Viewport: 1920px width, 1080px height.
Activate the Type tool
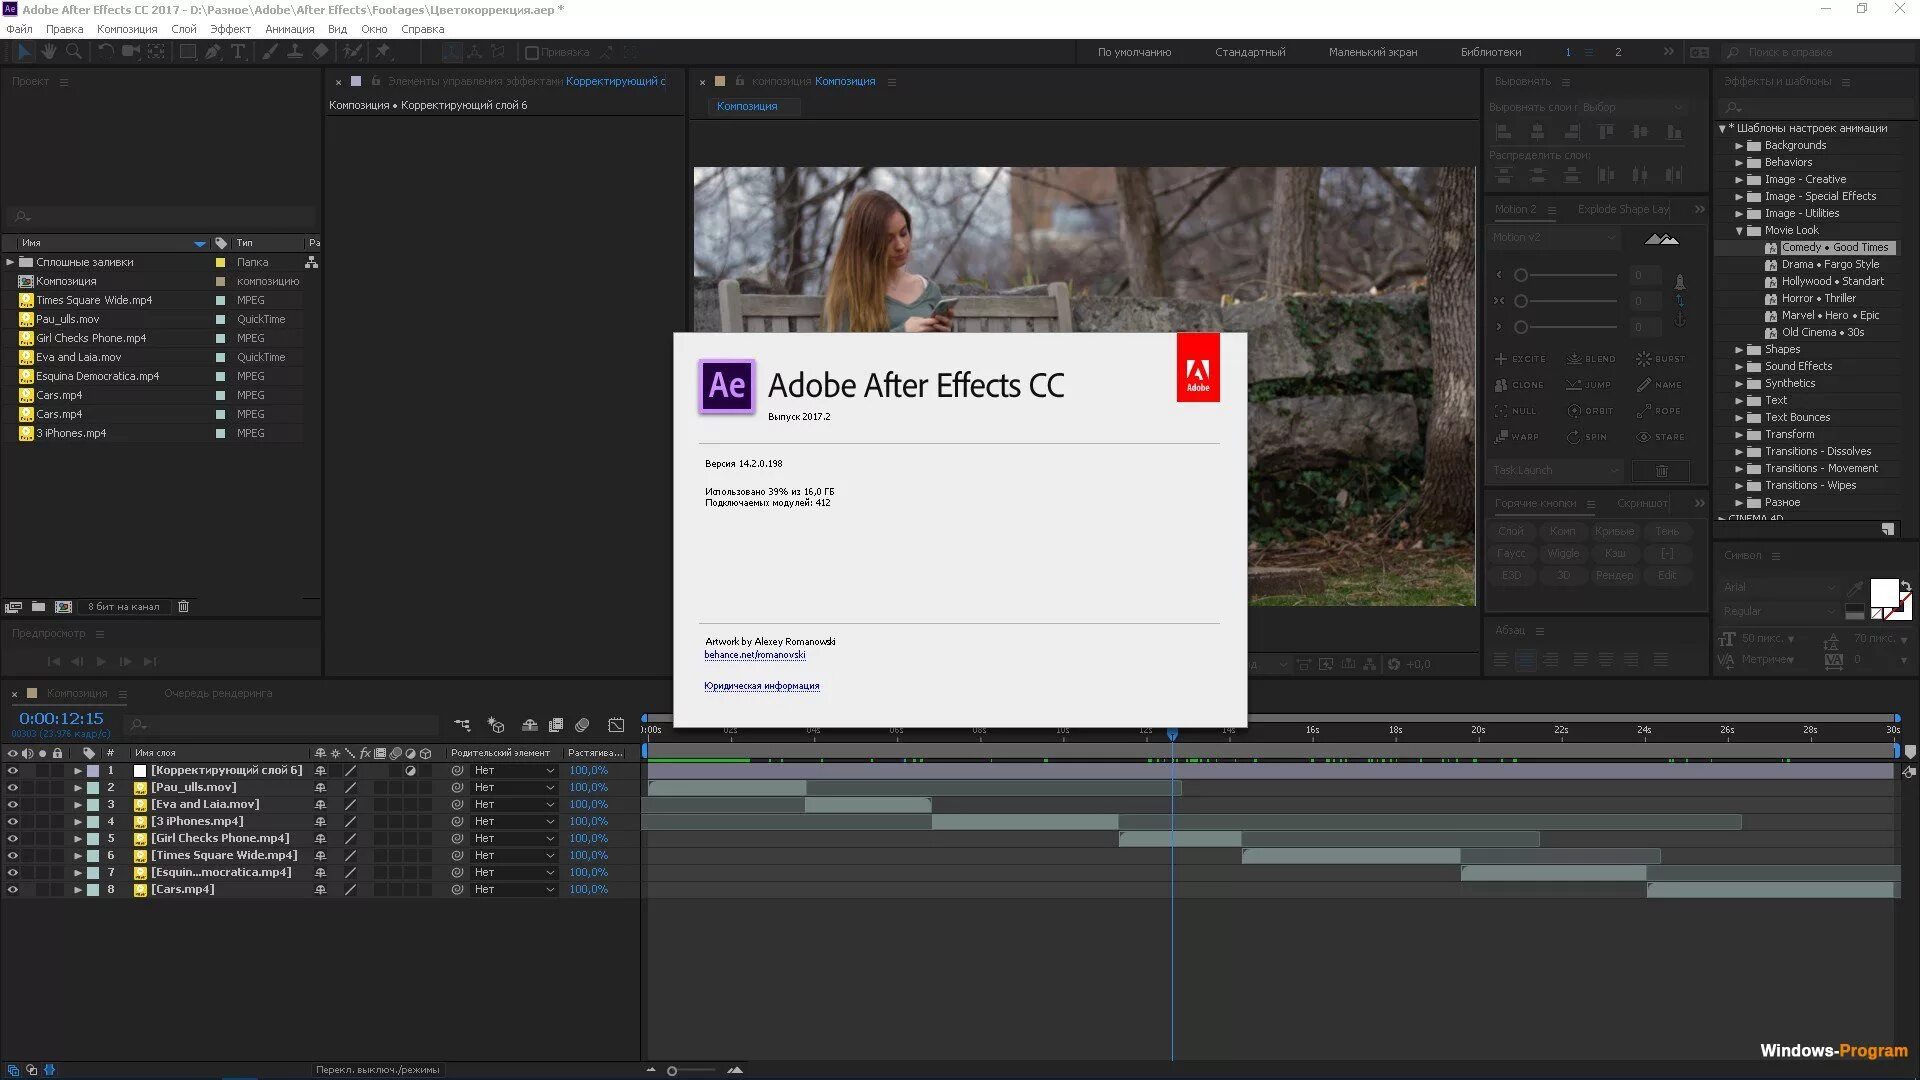(x=239, y=51)
